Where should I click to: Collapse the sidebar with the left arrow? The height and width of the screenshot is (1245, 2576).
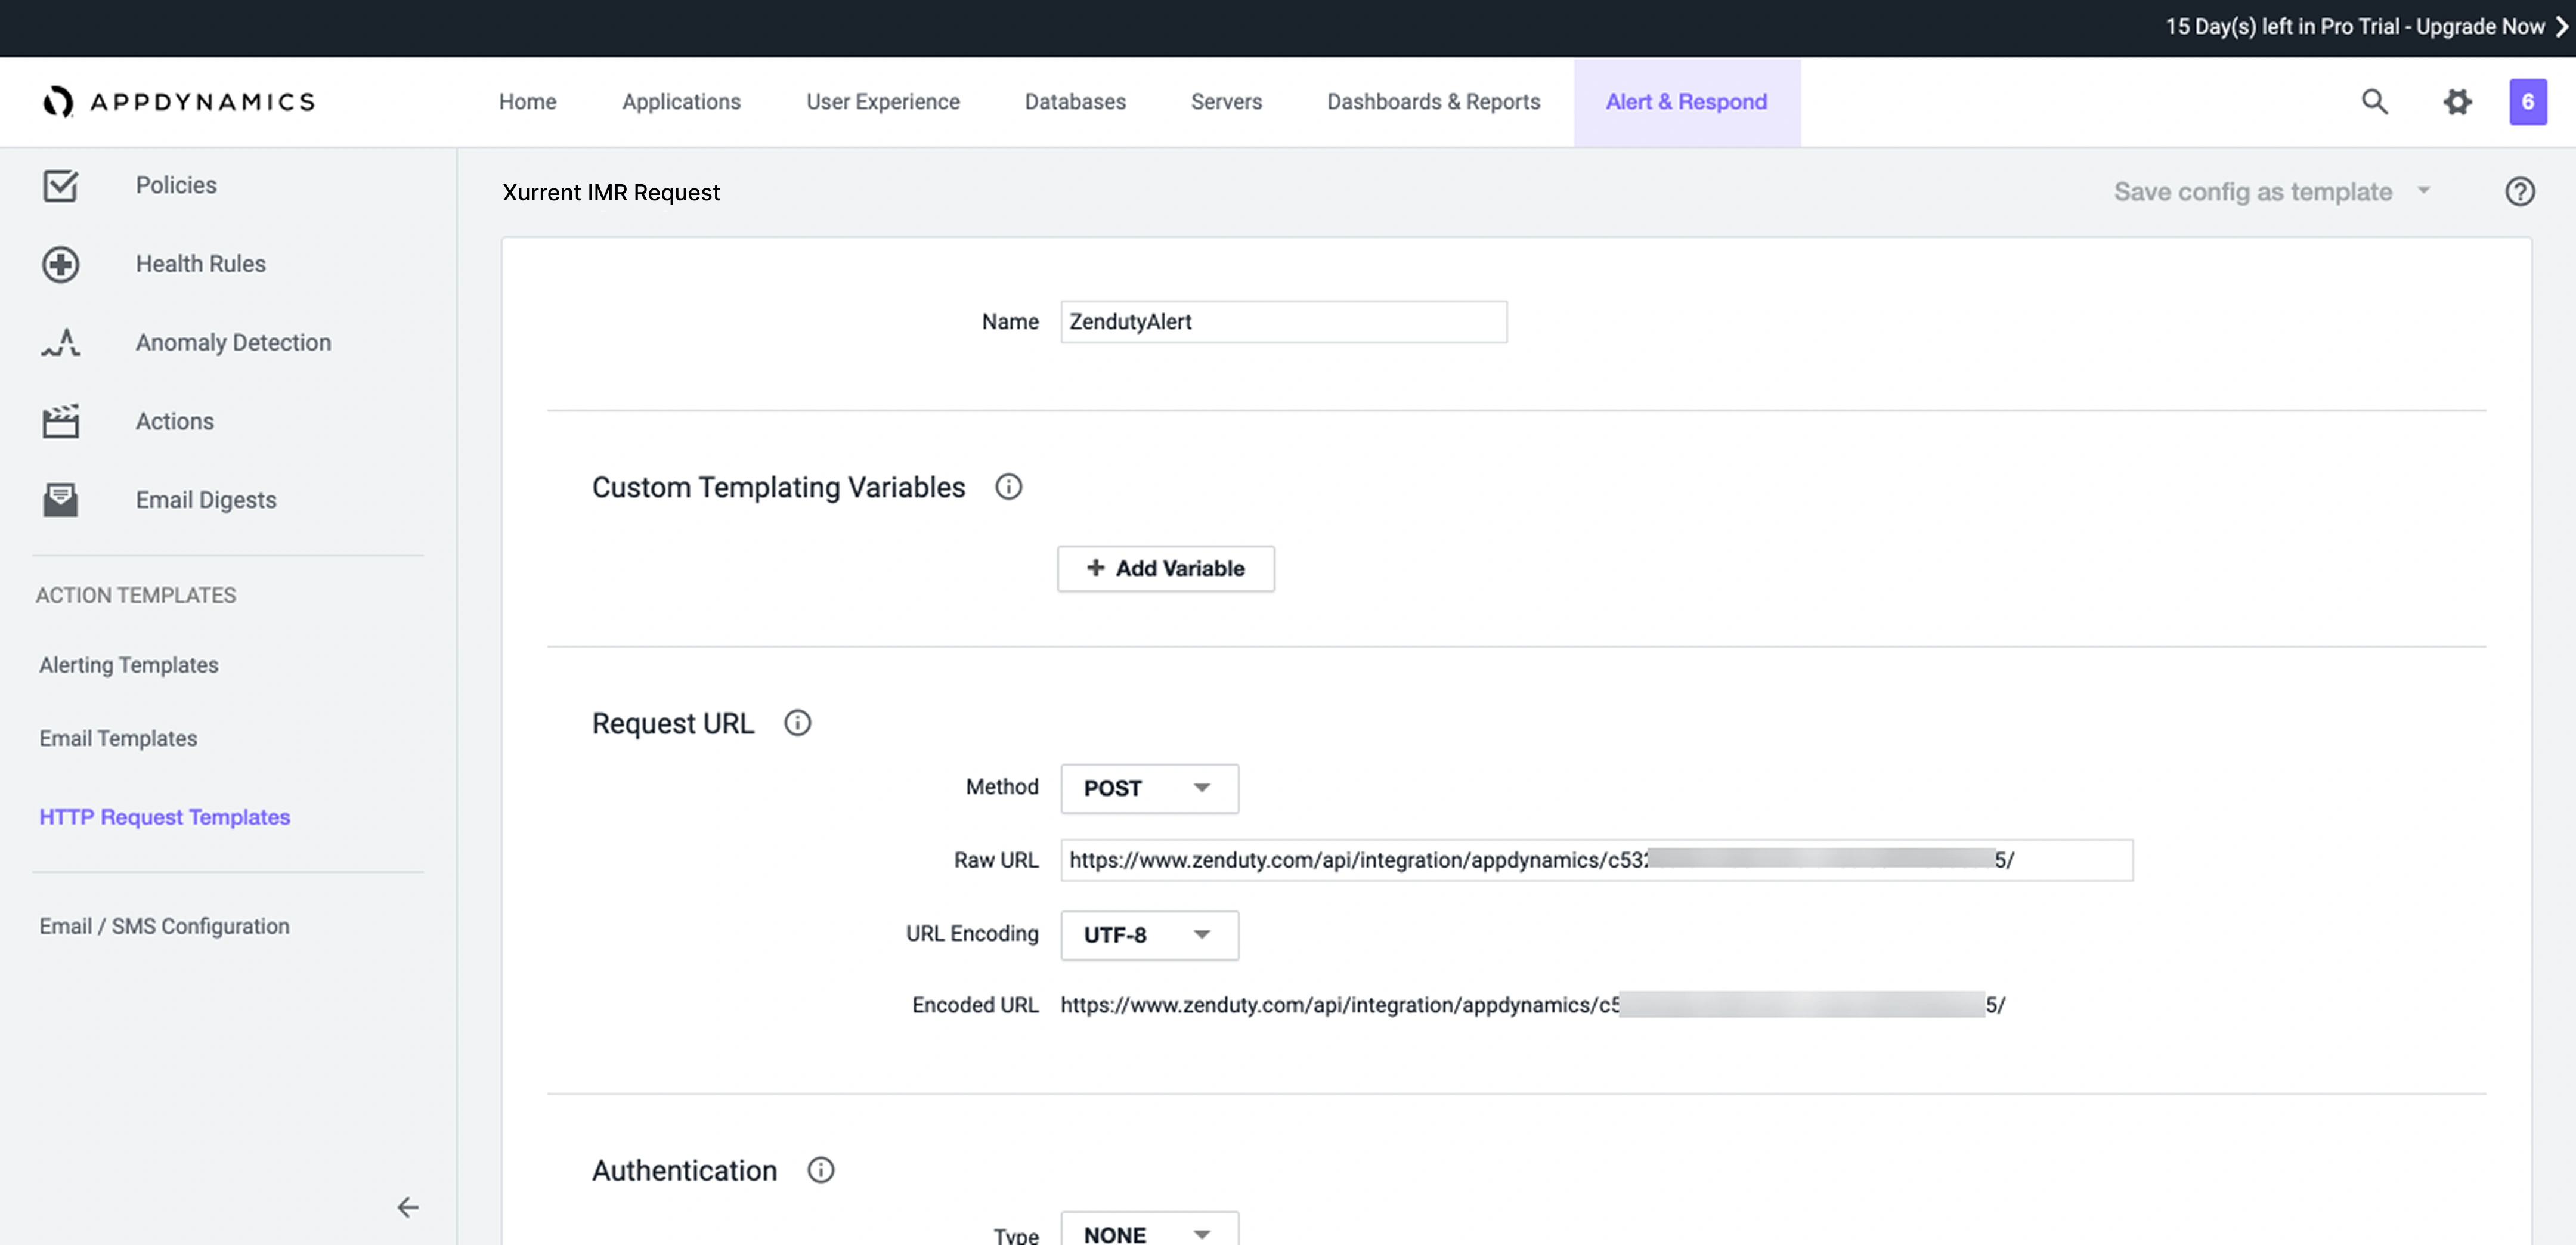tap(407, 1207)
